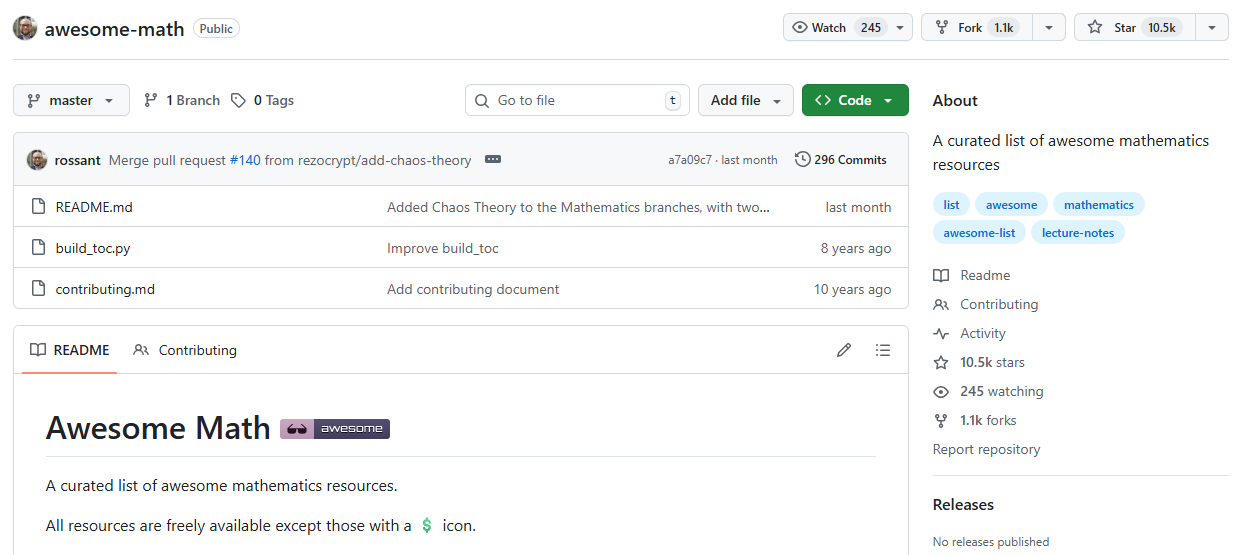The height and width of the screenshot is (555, 1244).
Task: Open rossant's profile link
Action: tap(77, 160)
